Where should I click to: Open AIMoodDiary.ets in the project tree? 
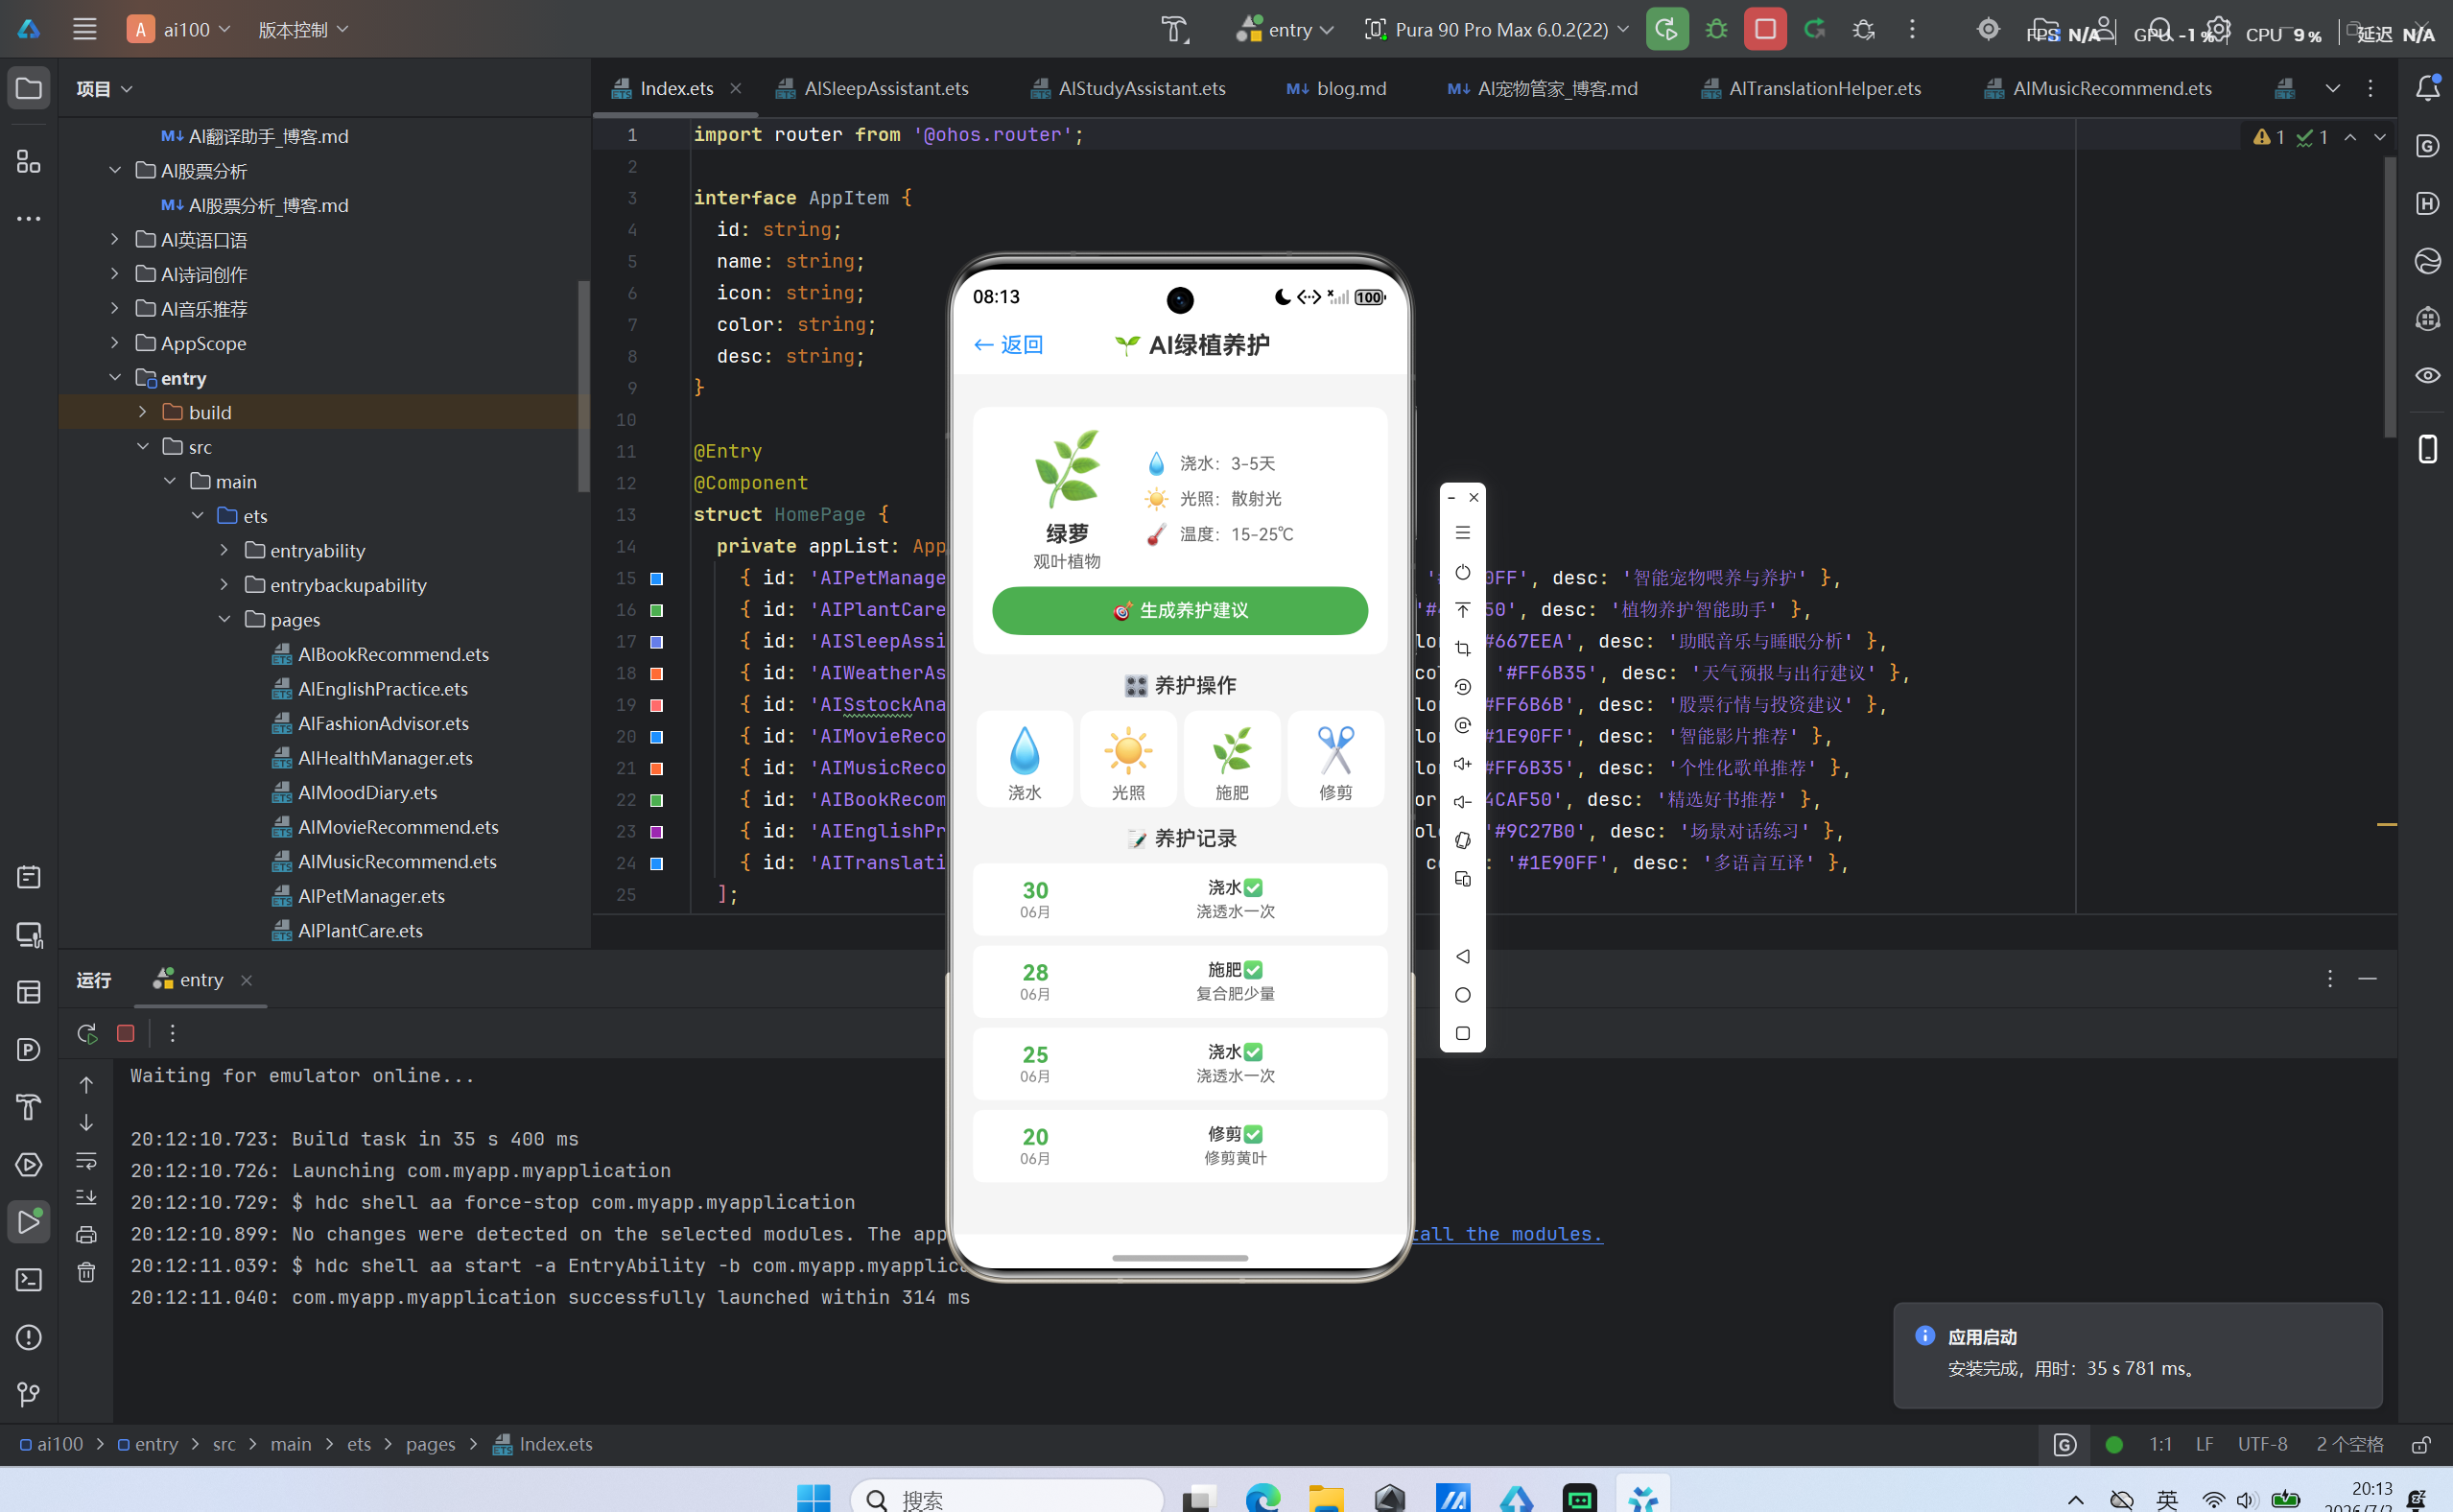[355, 793]
